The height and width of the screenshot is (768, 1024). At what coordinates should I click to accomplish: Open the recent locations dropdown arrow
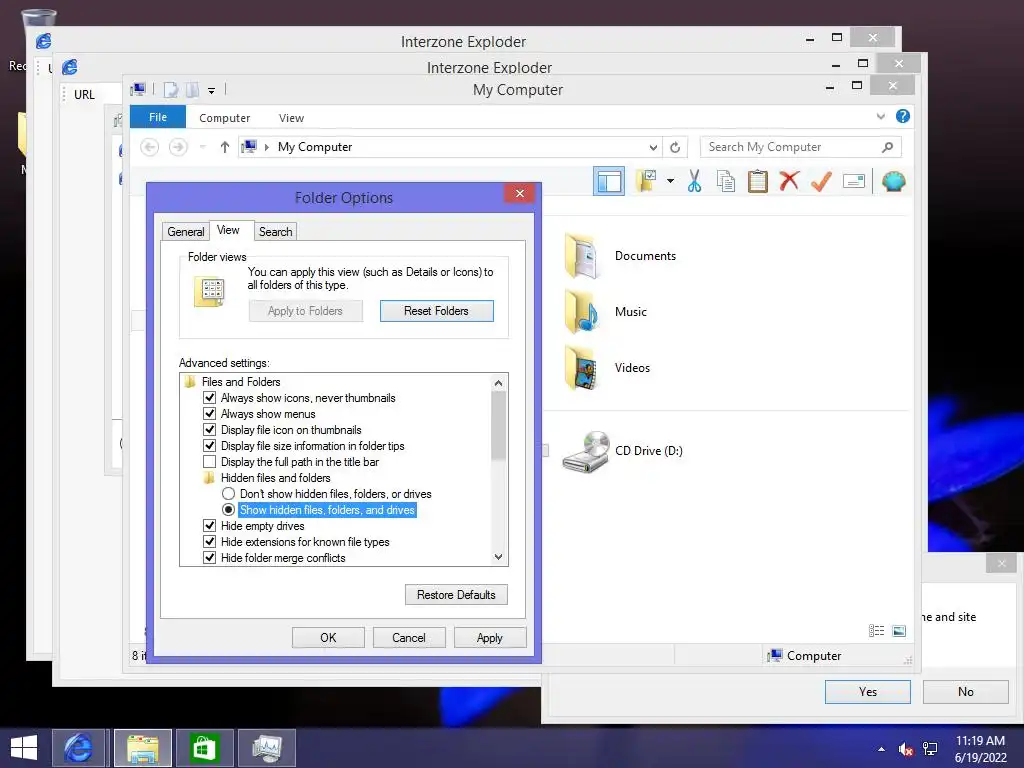pos(202,147)
